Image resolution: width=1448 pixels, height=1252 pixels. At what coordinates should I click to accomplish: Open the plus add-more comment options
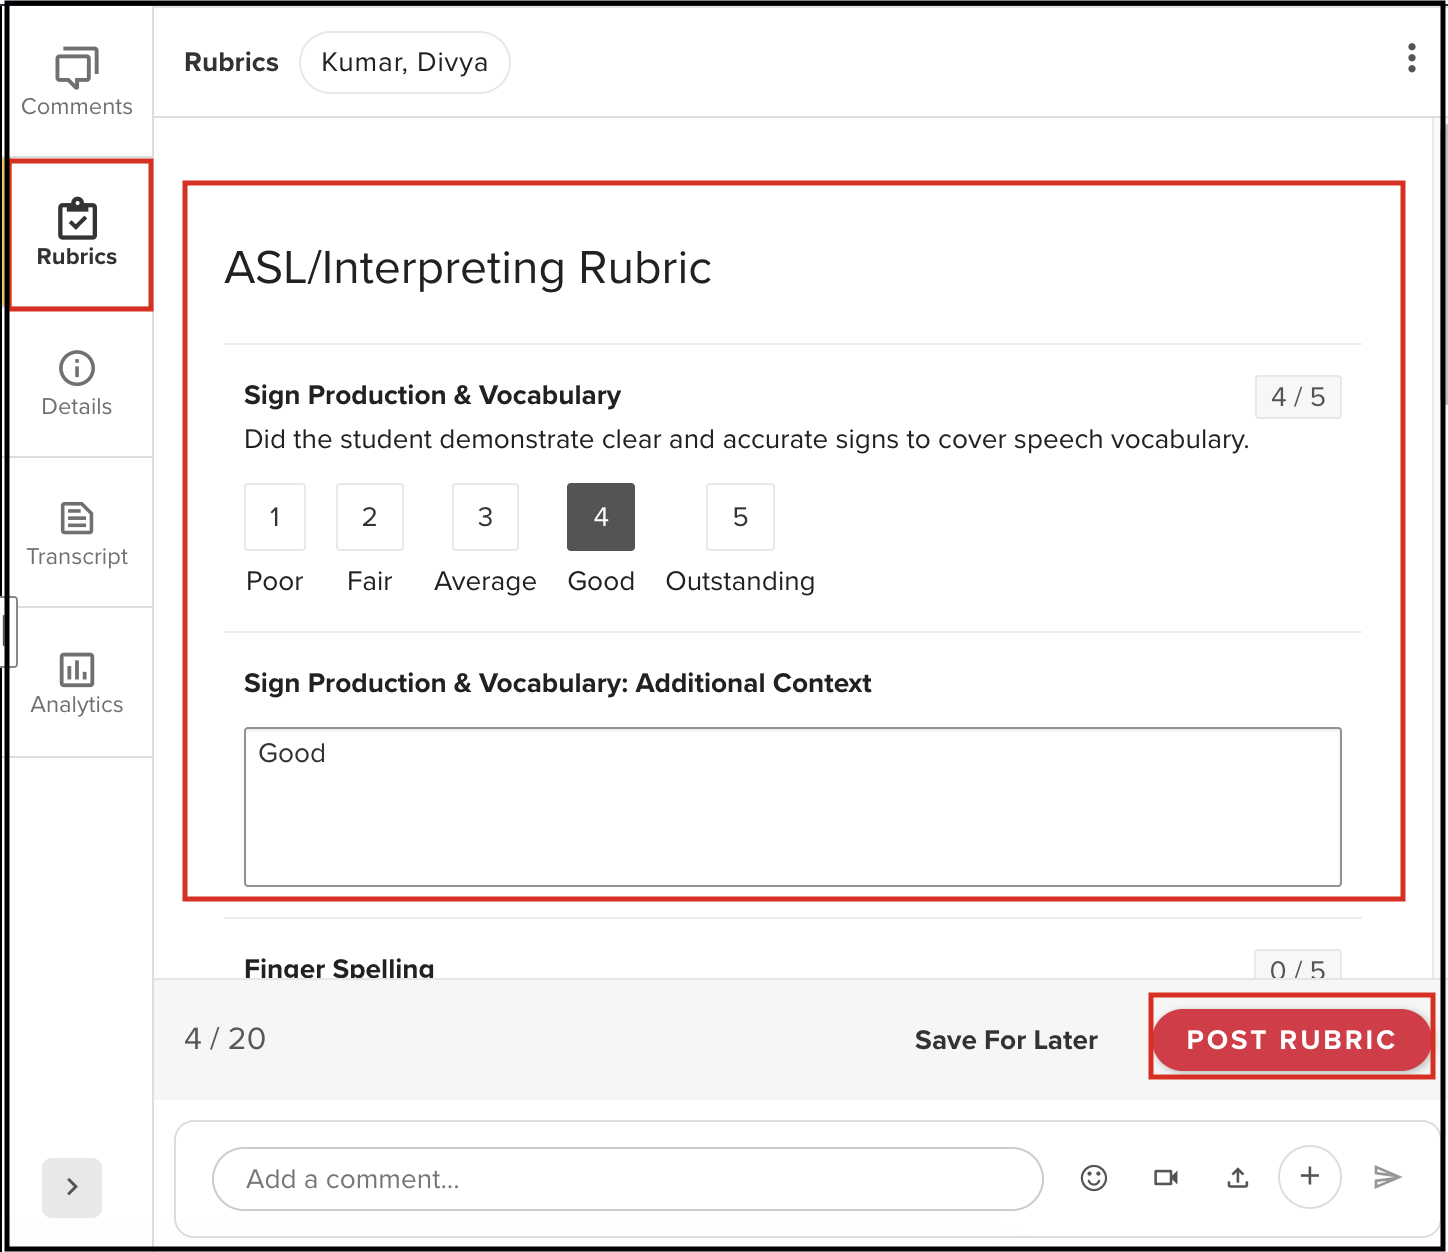[x=1309, y=1177]
